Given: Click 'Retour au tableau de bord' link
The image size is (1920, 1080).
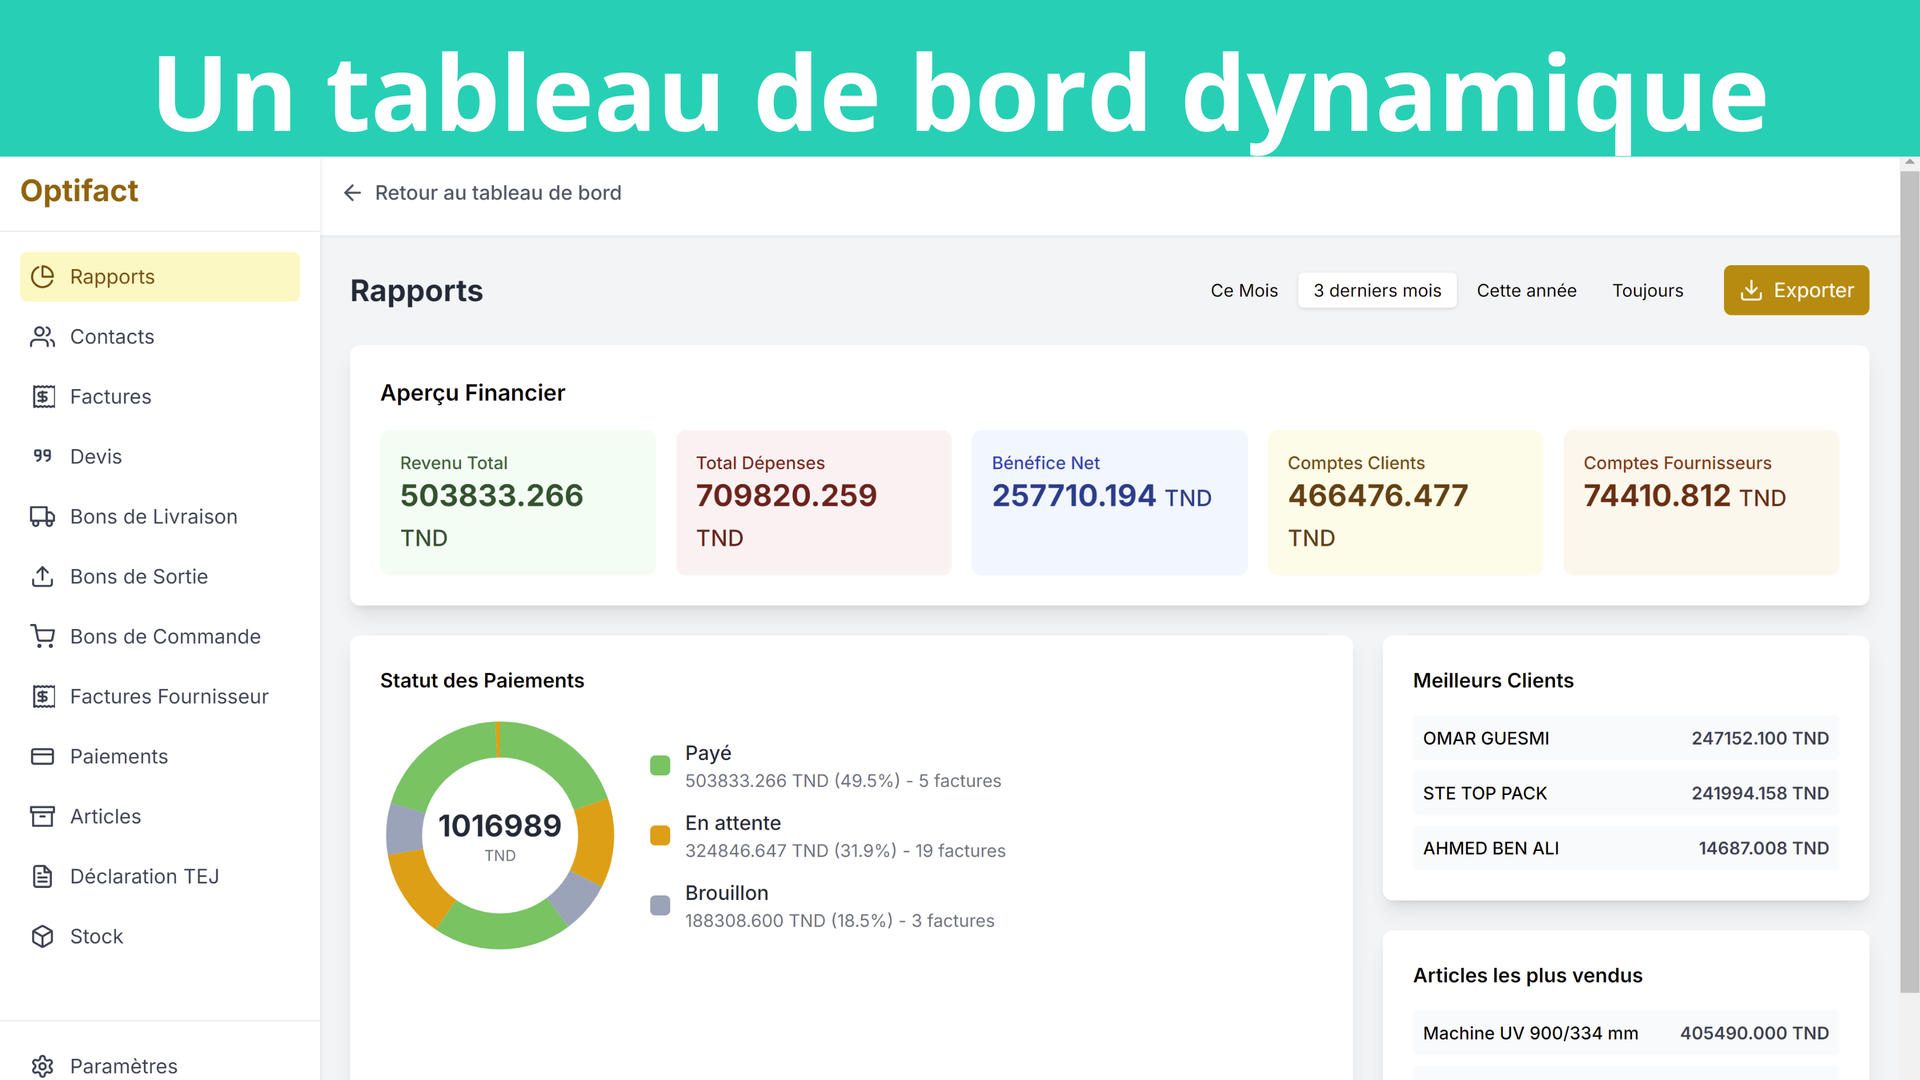Looking at the screenshot, I should point(498,193).
